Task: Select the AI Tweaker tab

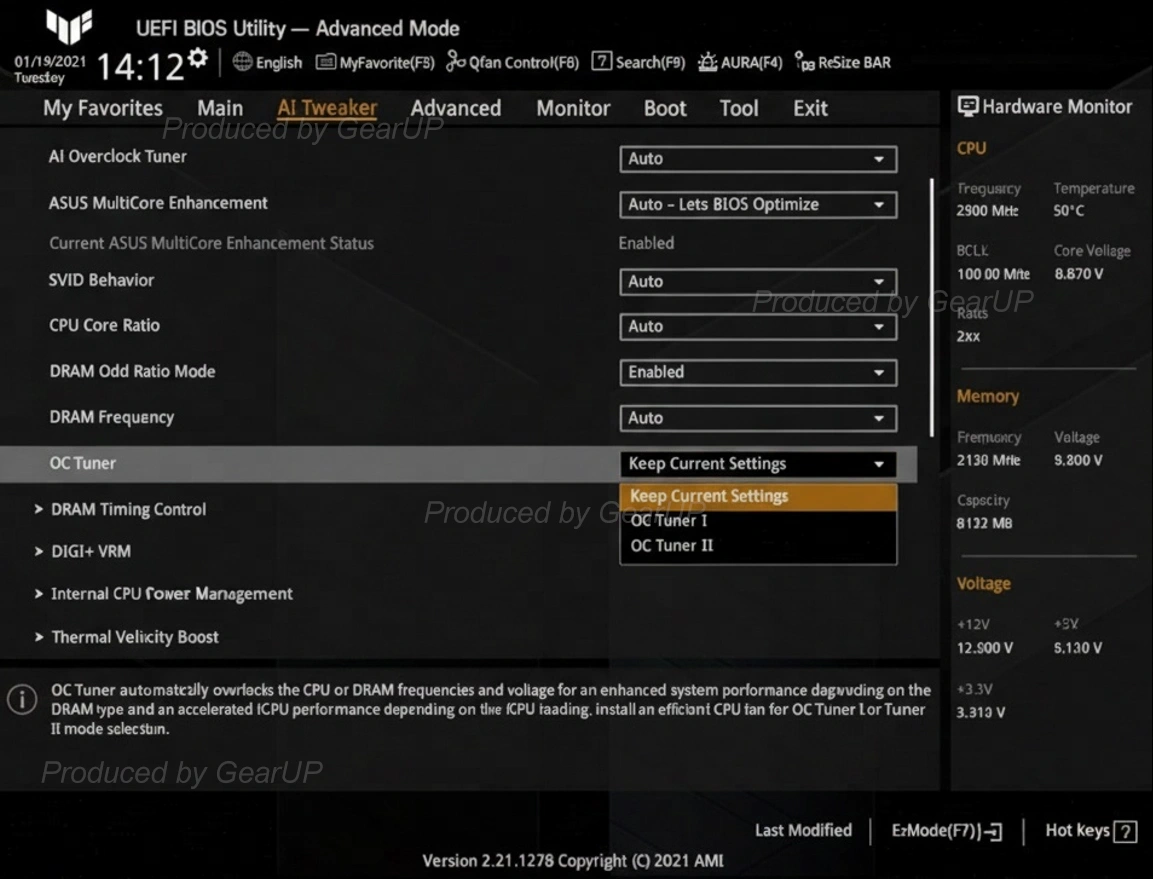Action: click(327, 108)
